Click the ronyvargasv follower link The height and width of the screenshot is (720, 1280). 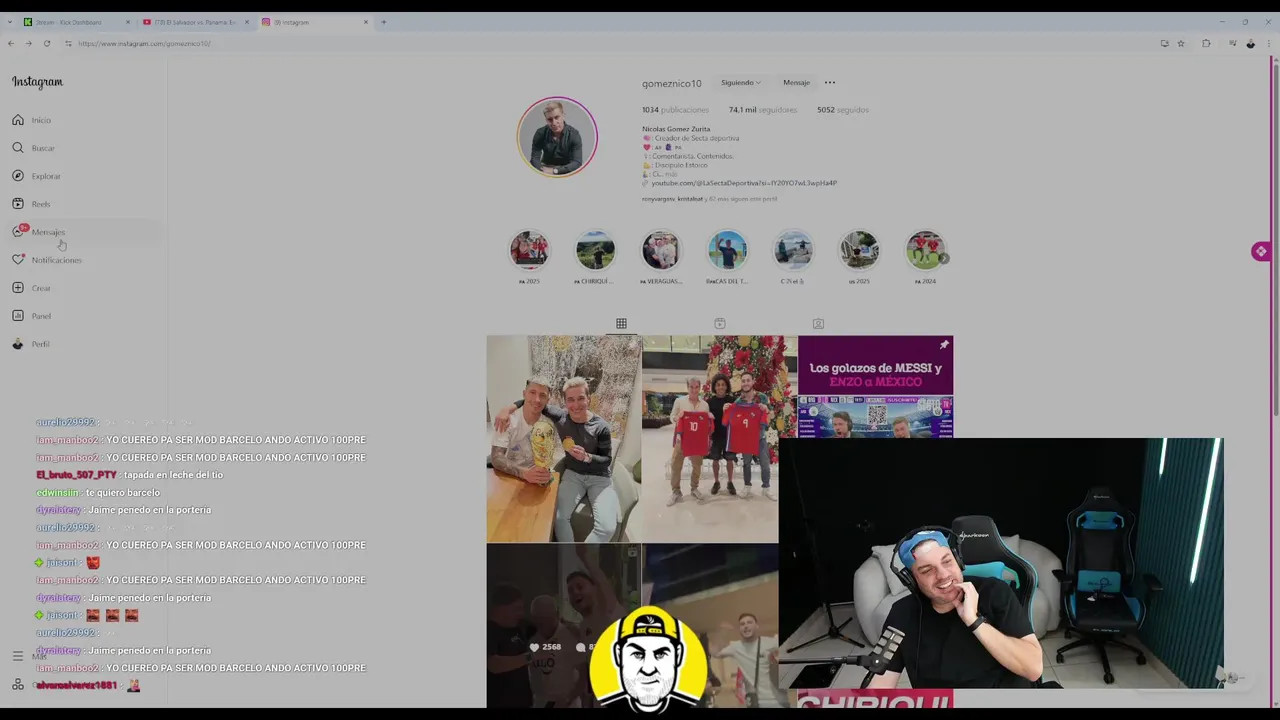click(658, 199)
